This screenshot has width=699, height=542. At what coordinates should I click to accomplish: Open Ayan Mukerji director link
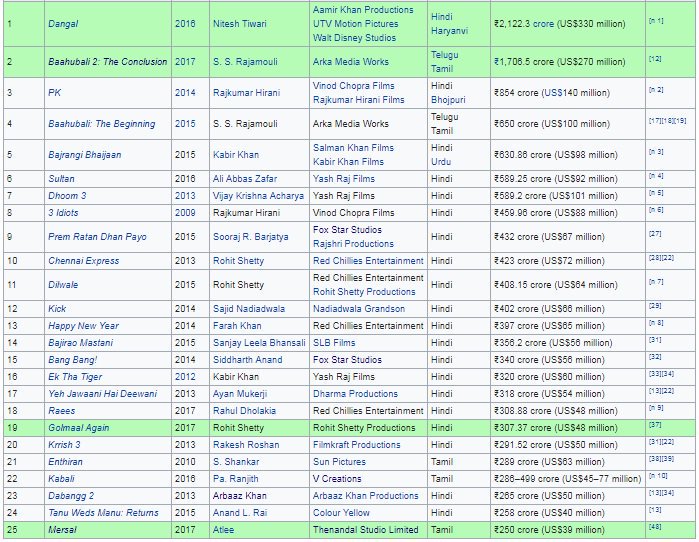tap(240, 394)
